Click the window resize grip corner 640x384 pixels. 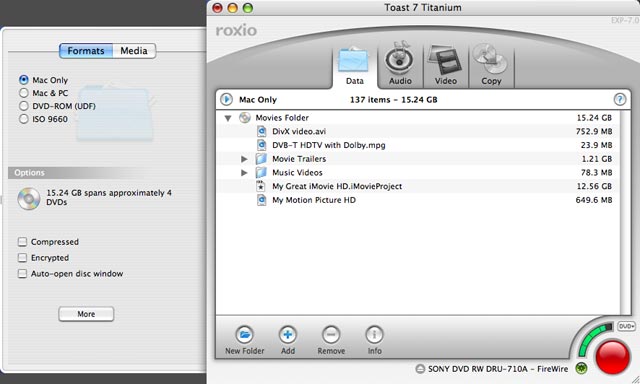coord(635,379)
